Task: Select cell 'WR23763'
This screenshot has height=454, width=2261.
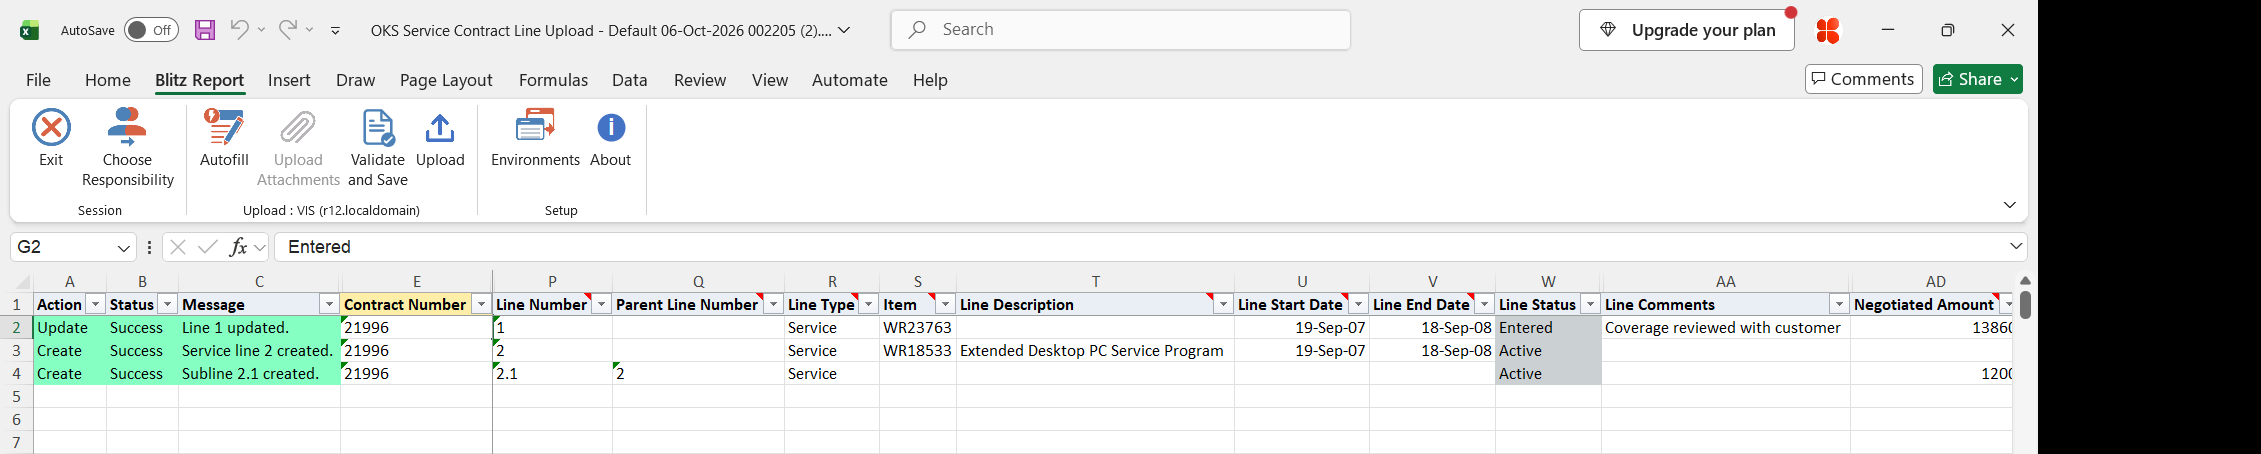Action: (918, 328)
